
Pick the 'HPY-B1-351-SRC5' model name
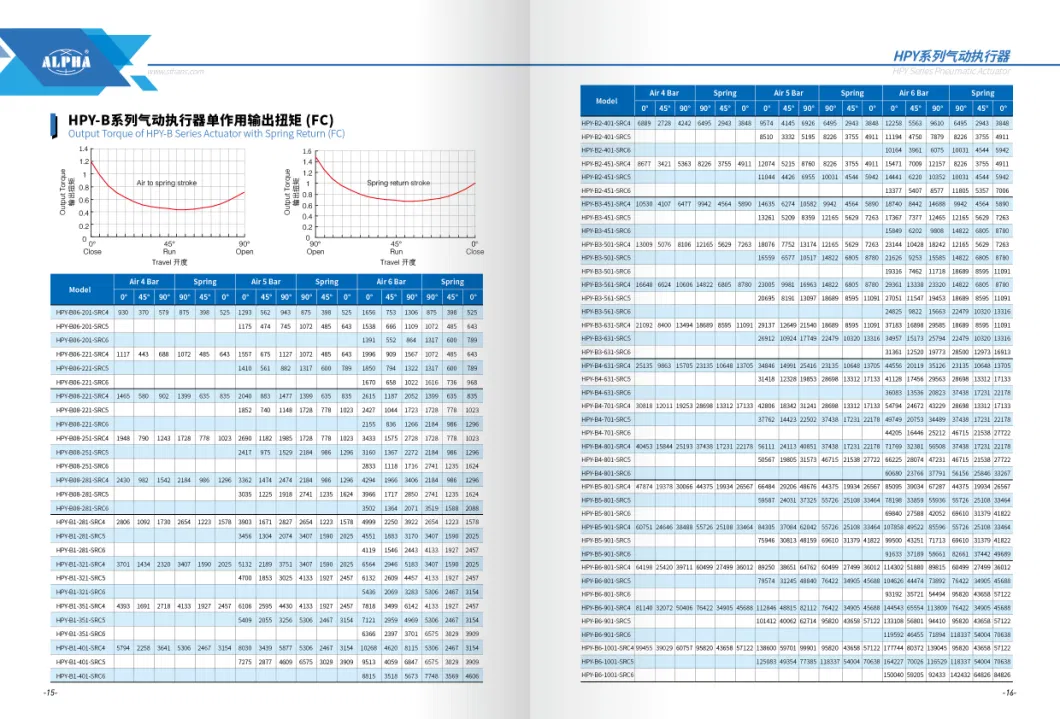(x=80, y=620)
